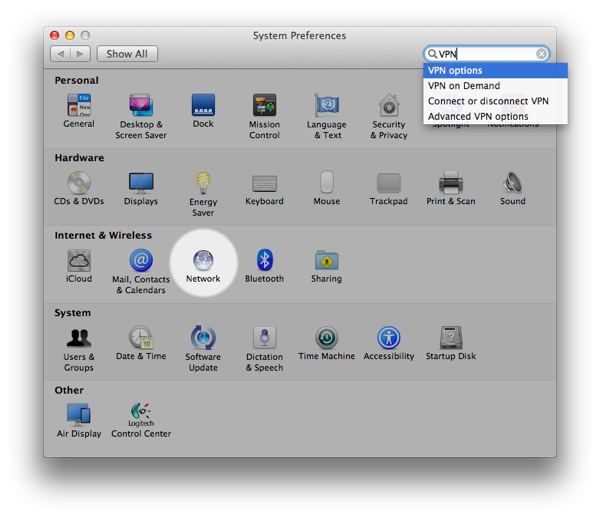The height and width of the screenshot is (518, 600).
Task: Click the Show All button
Action: coord(127,54)
